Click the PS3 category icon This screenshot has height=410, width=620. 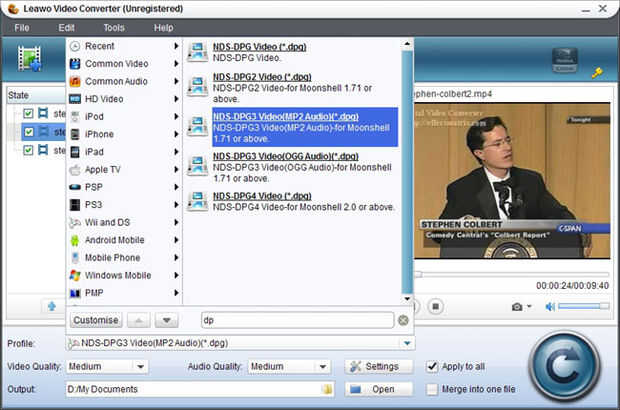pos(75,205)
